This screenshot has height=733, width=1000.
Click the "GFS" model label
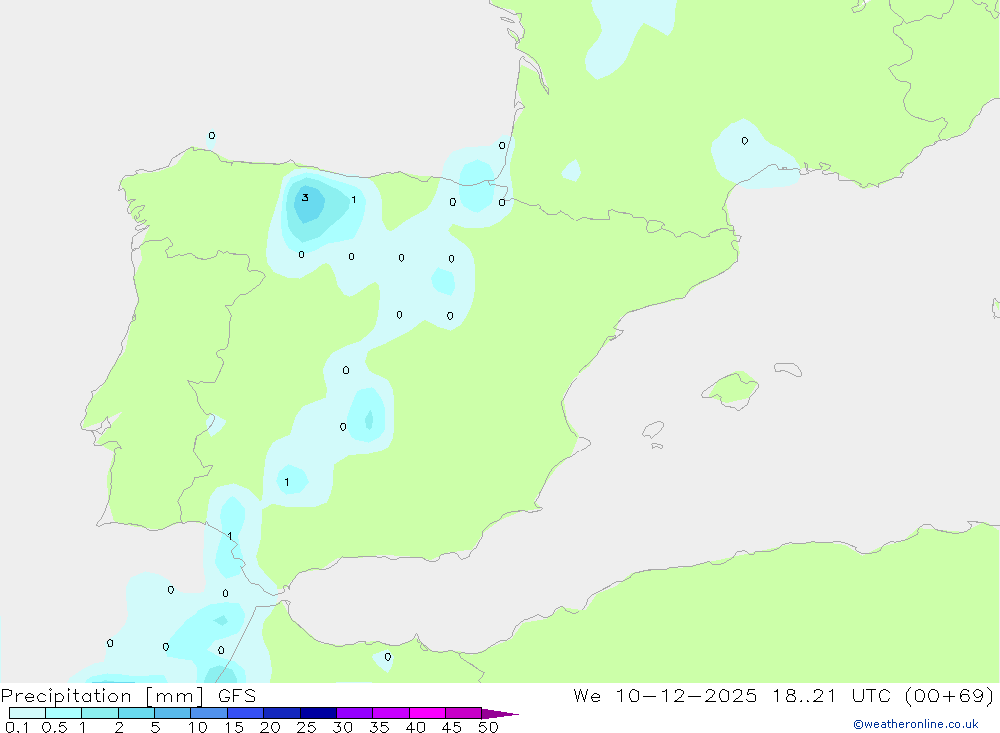[237, 696]
